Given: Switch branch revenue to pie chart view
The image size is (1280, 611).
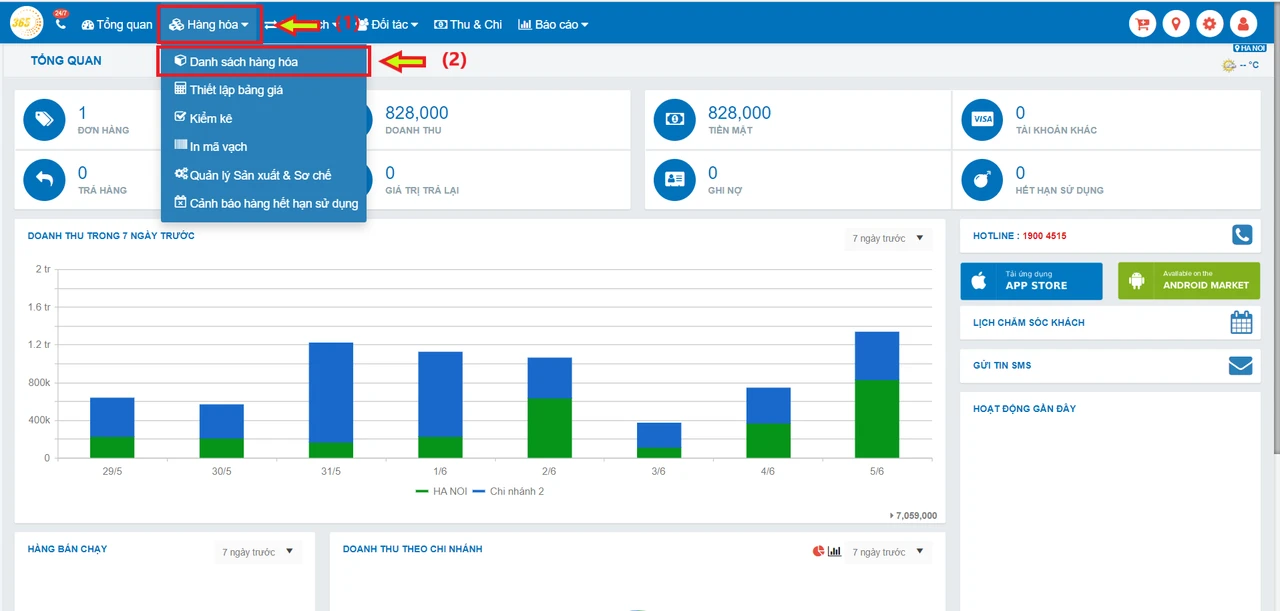Looking at the screenshot, I should click(818, 552).
